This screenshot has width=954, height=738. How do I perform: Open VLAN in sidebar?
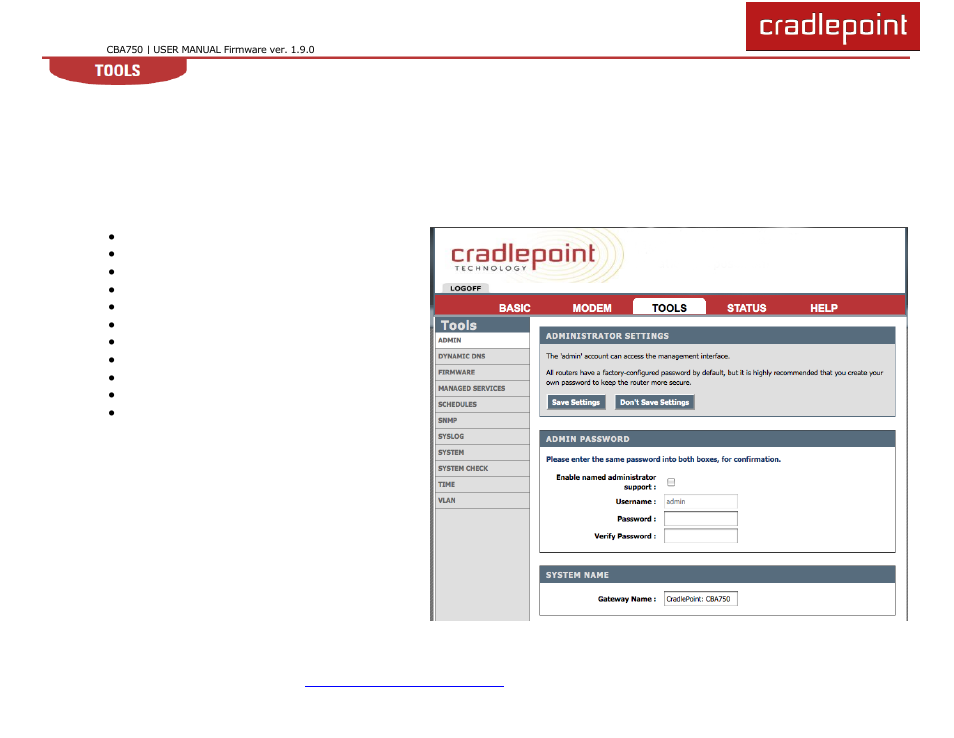pyautogui.click(x=482, y=501)
